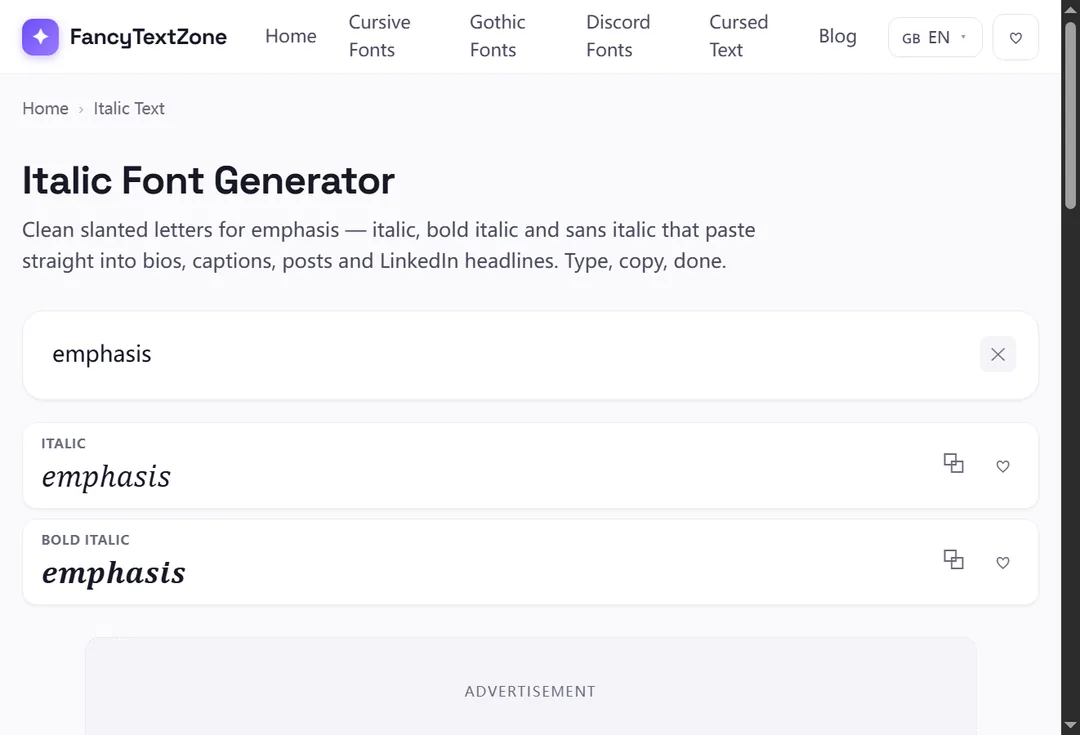The width and height of the screenshot is (1080, 735).
Task: Click the scrollbar down arrow
Action: click(x=1070, y=725)
